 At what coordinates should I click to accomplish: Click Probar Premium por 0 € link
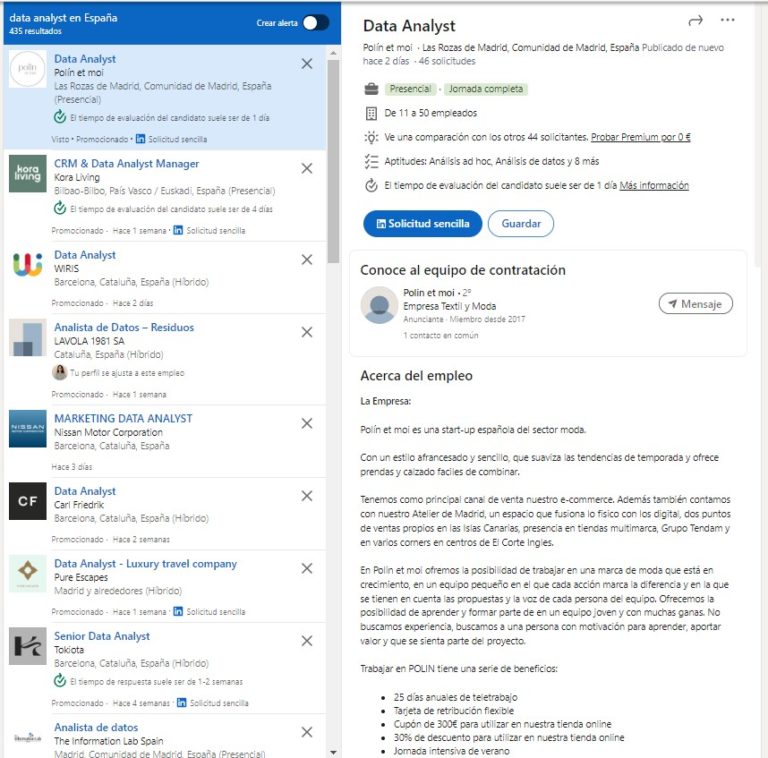641,137
